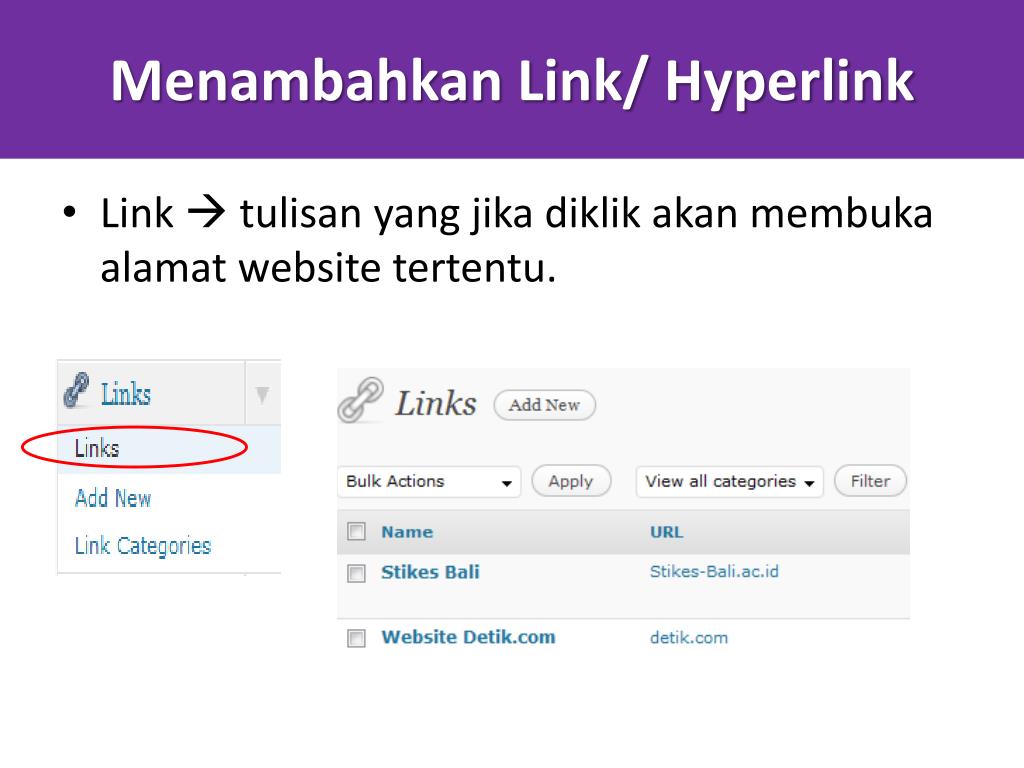Open the Website Detik.com link entry
This screenshot has height=768, width=1024.
(x=468, y=637)
